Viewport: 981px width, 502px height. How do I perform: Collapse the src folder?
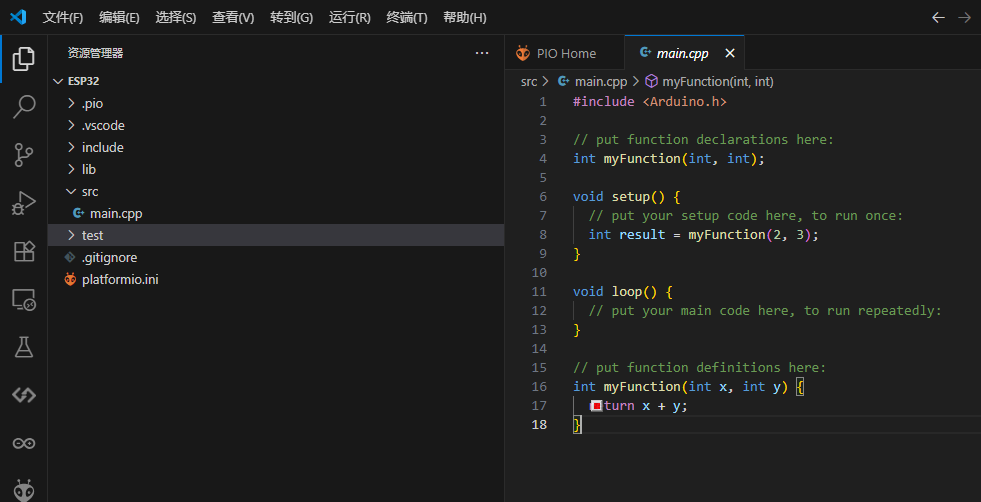[x=90, y=191]
